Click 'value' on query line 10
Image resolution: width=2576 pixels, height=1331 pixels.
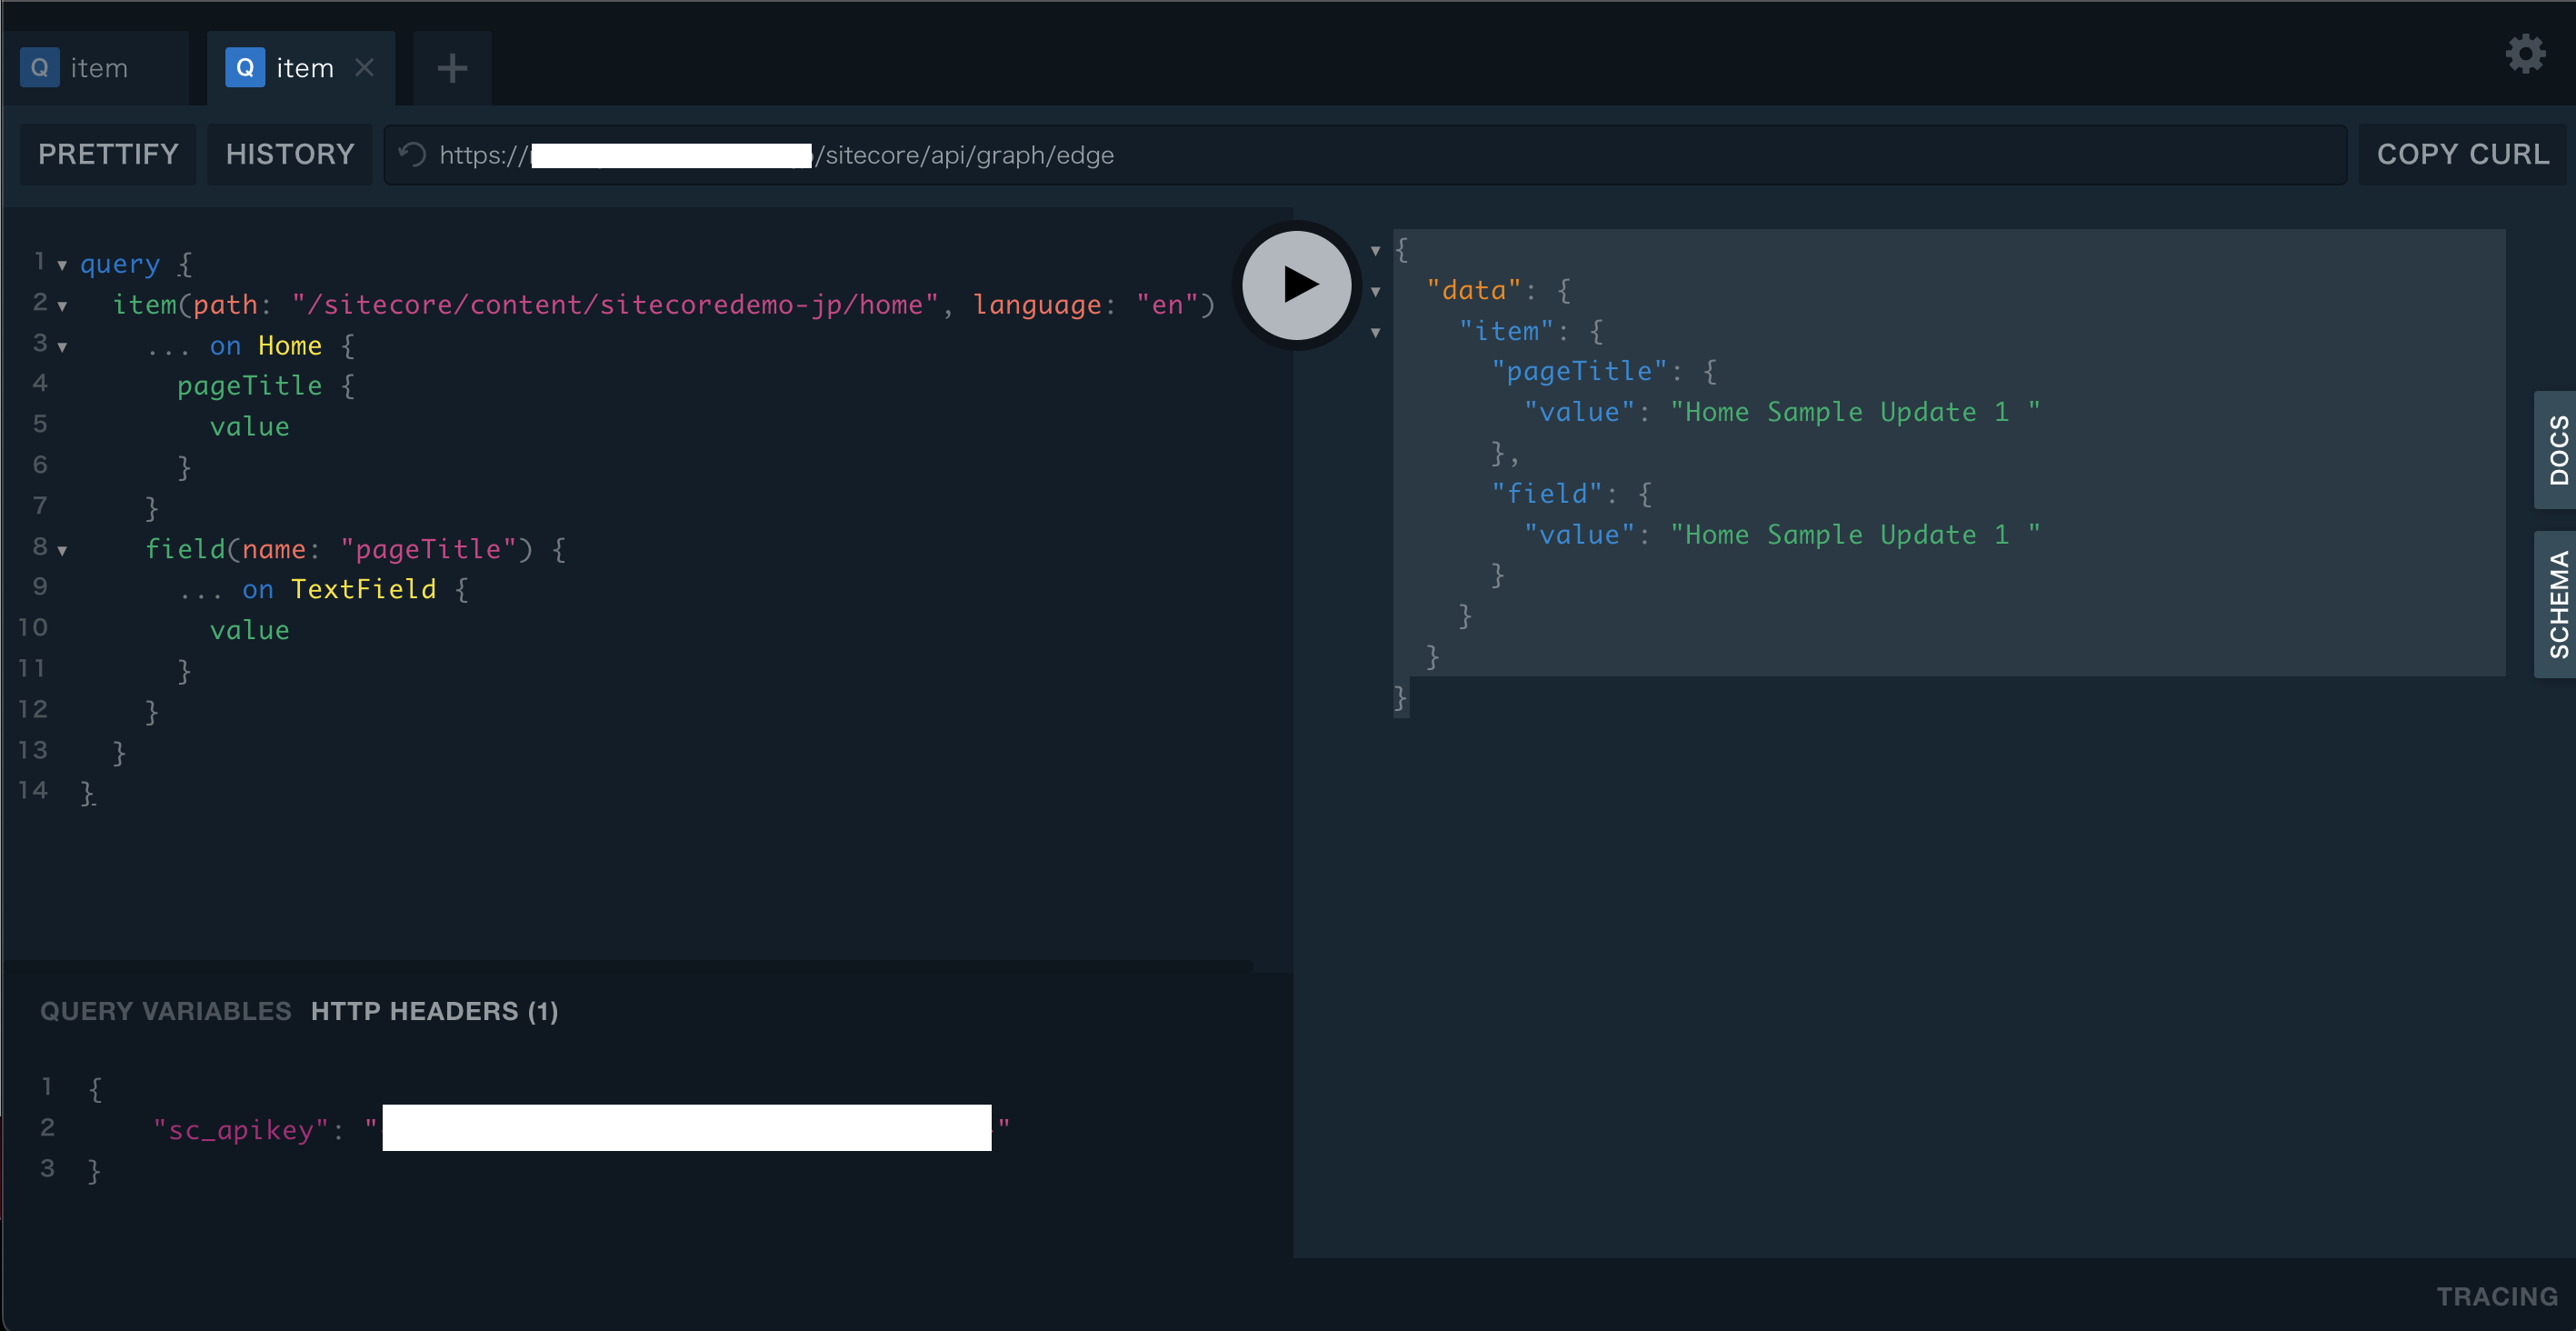tap(249, 630)
